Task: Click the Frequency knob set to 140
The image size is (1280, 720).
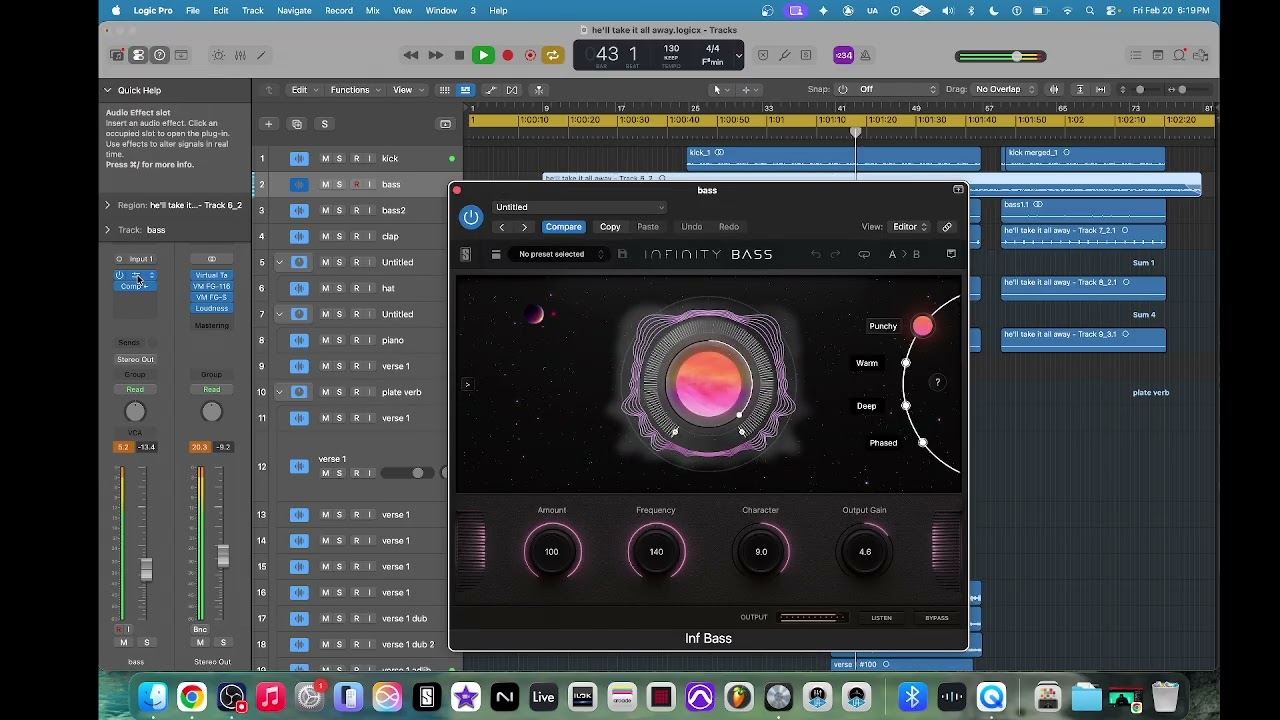Action: (656, 552)
